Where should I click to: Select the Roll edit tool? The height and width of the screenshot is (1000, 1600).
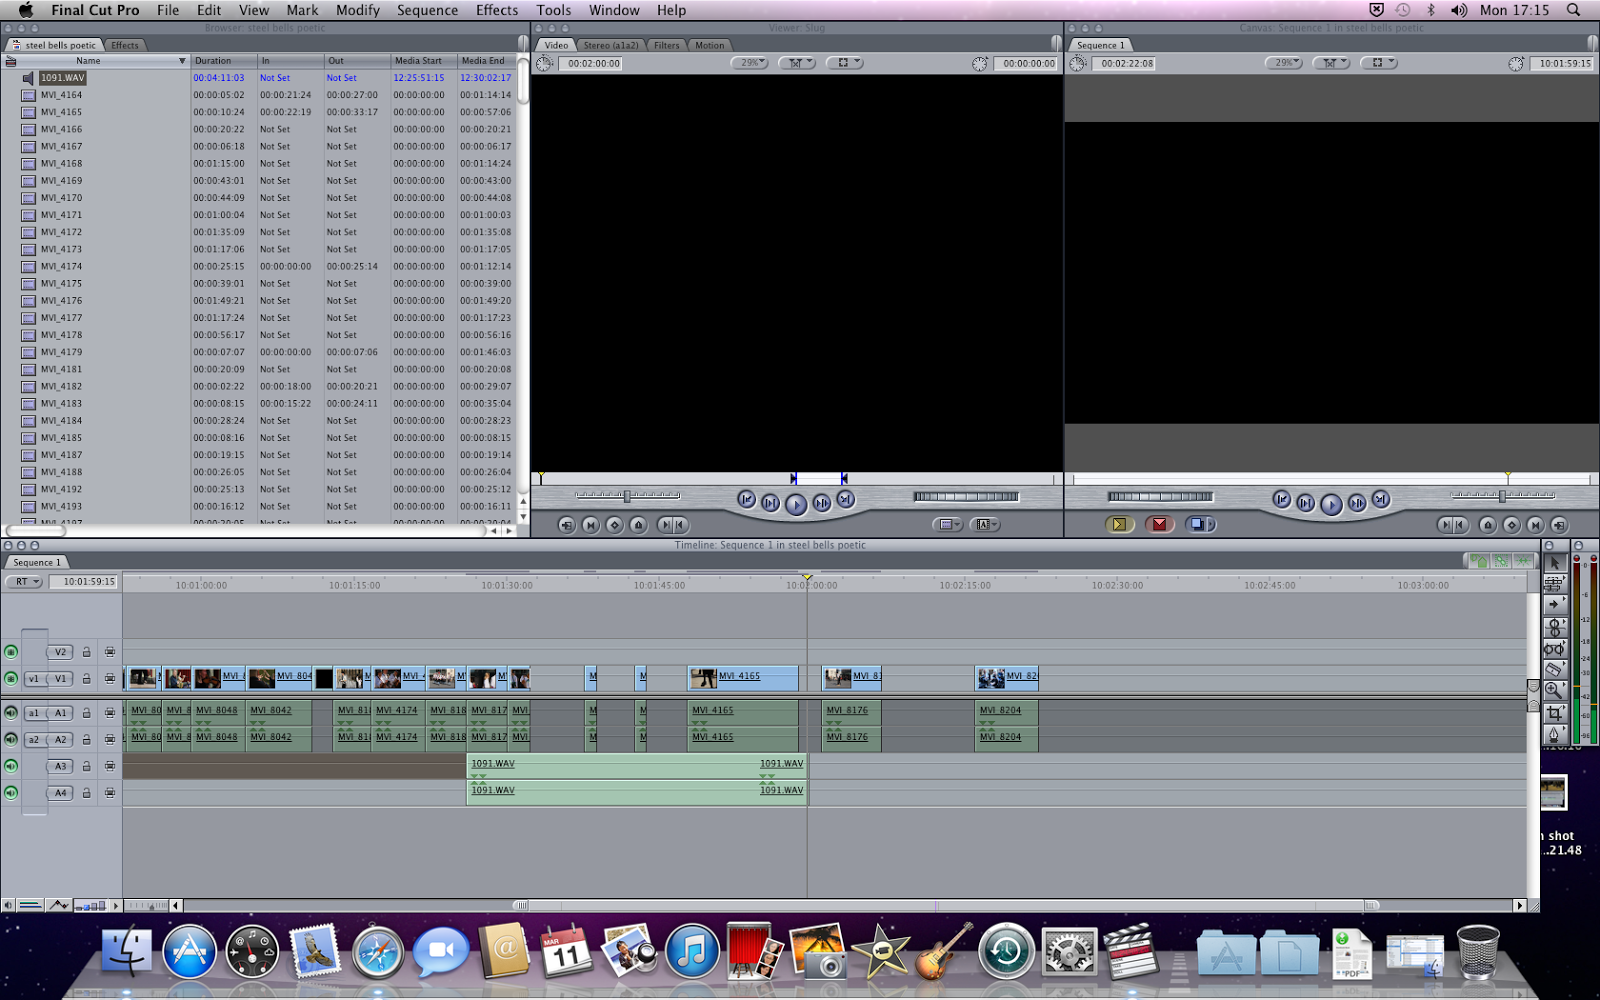pos(1554,627)
